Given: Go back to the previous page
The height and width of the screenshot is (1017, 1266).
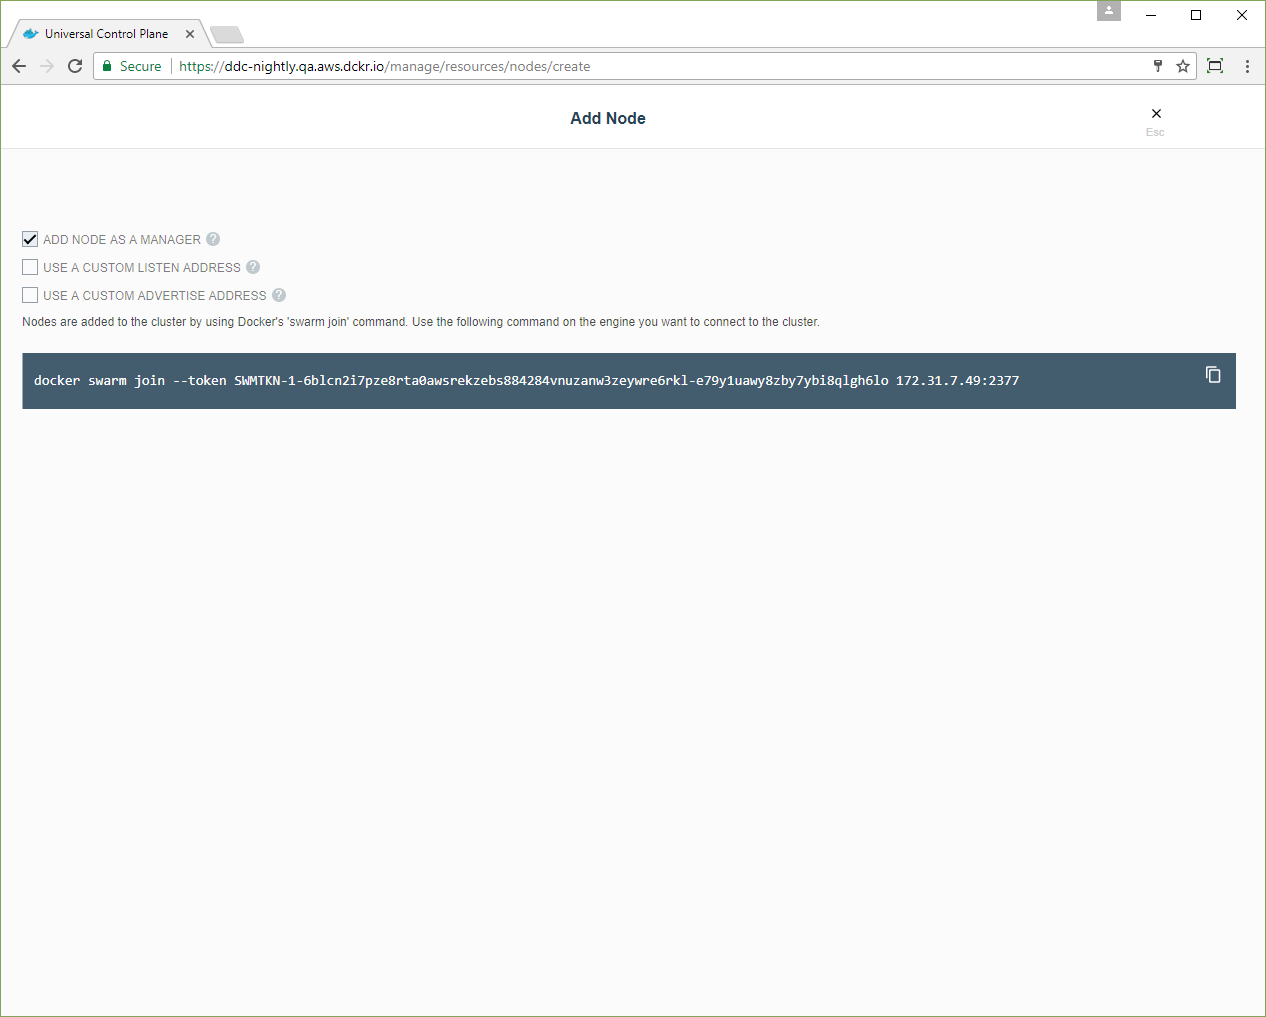Looking at the screenshot, I should (19, 66).
